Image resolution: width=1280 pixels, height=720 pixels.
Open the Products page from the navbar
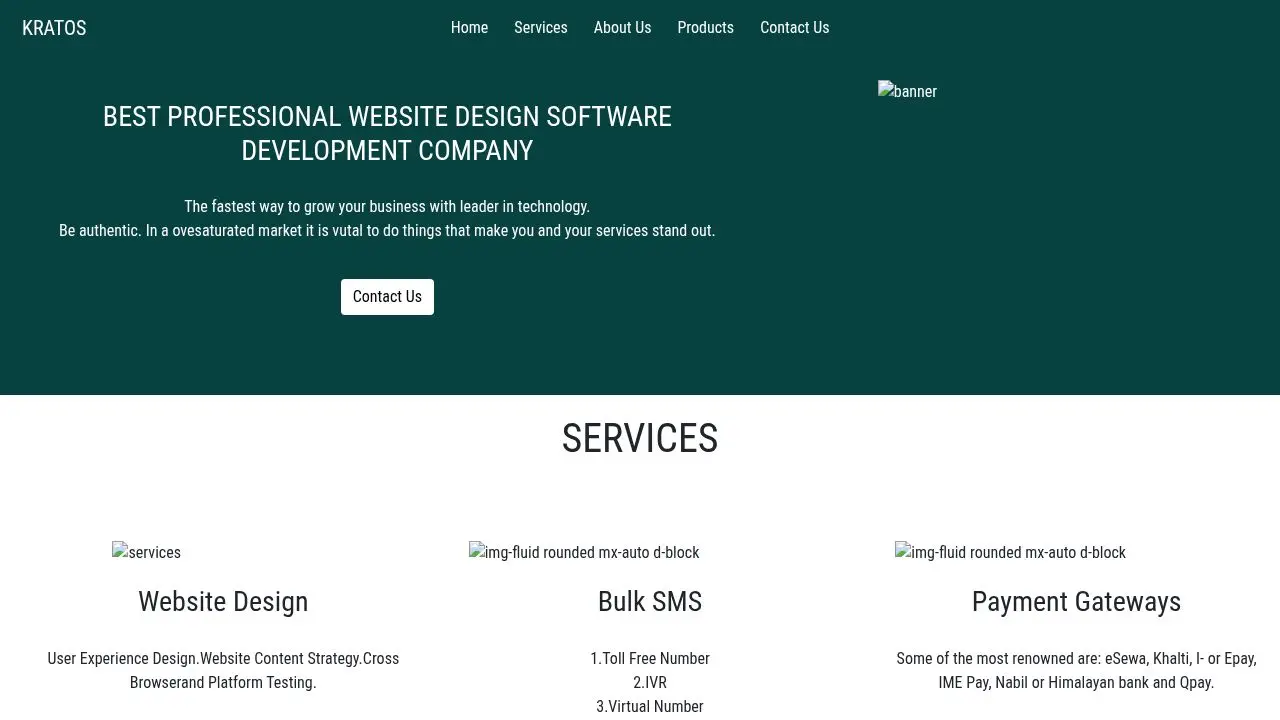(705, 27)
